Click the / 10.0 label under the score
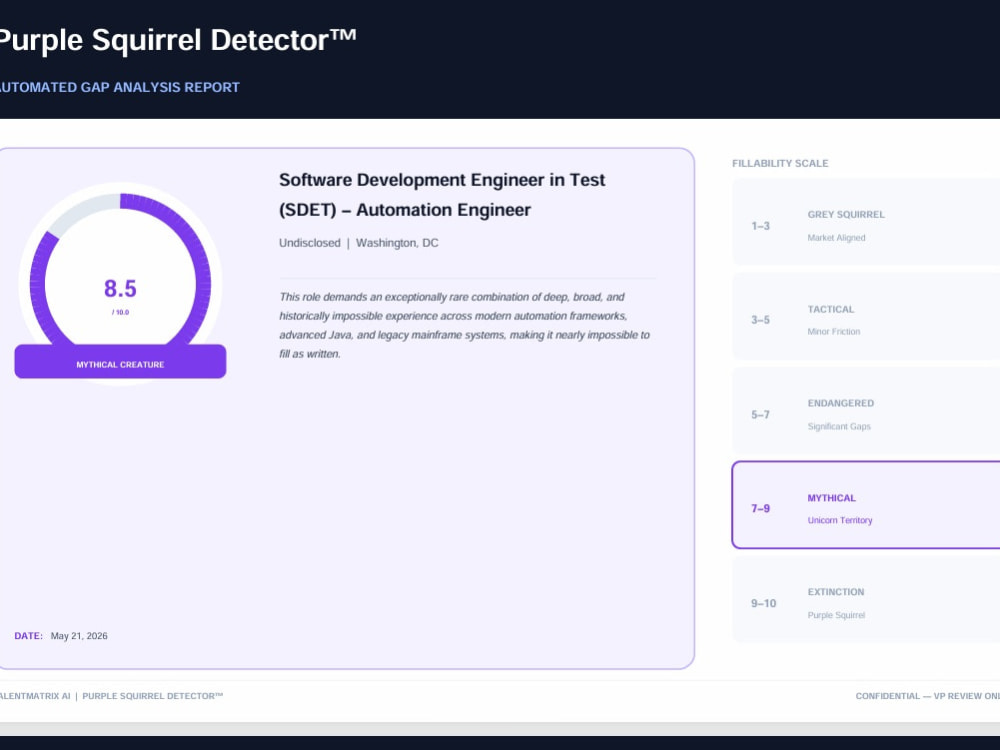This screenshot has width=1000, height=750. pyautogui.click(x=121, y=312)
